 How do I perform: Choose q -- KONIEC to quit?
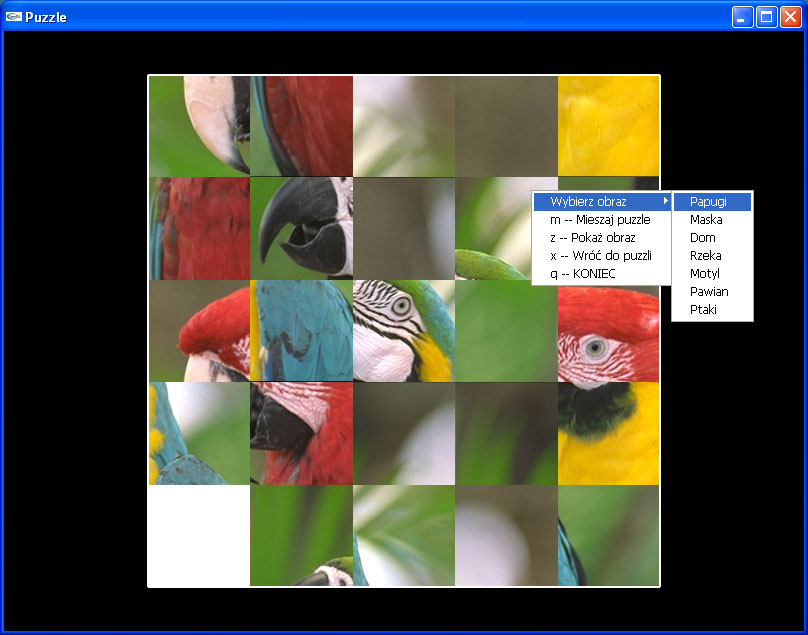click(x=601, y=274)
